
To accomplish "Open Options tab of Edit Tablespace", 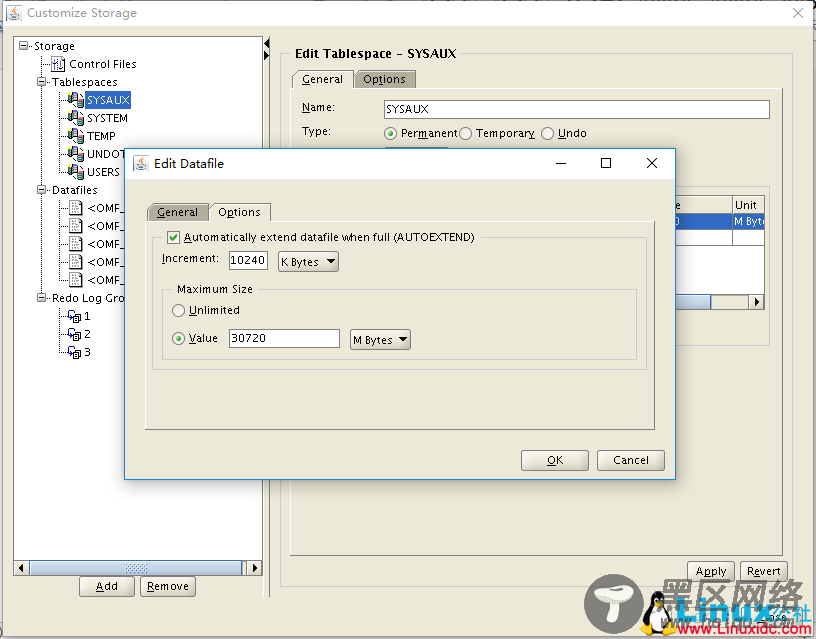I will [385, 79].
